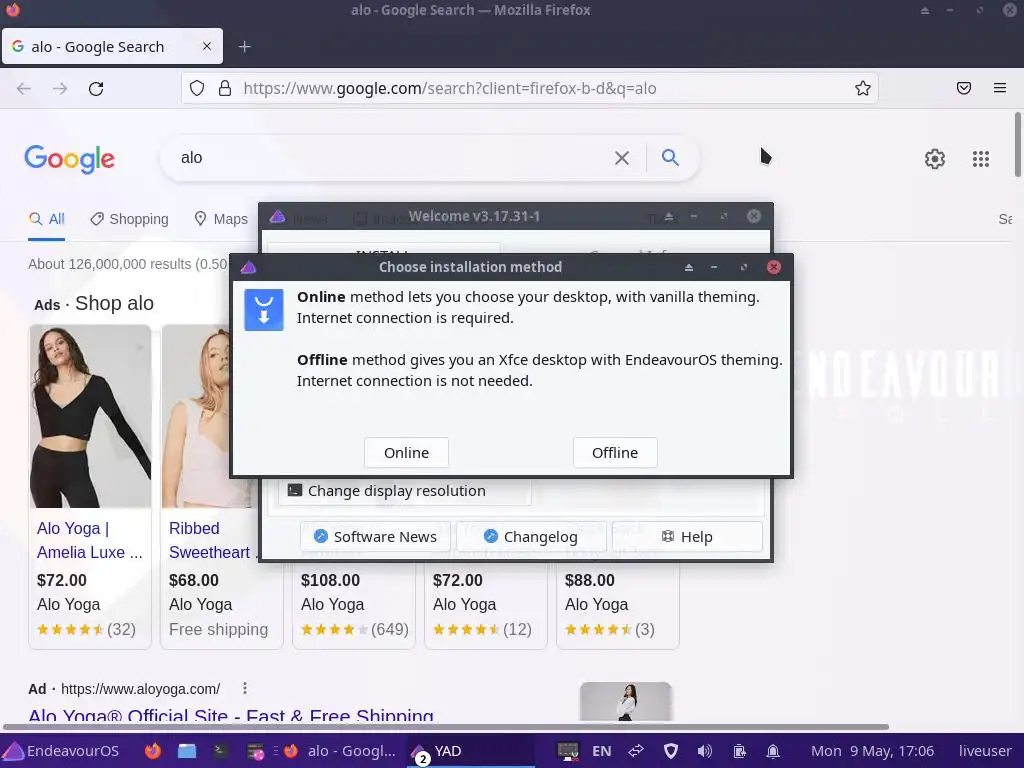Switch to the Maps results tab

221,219
